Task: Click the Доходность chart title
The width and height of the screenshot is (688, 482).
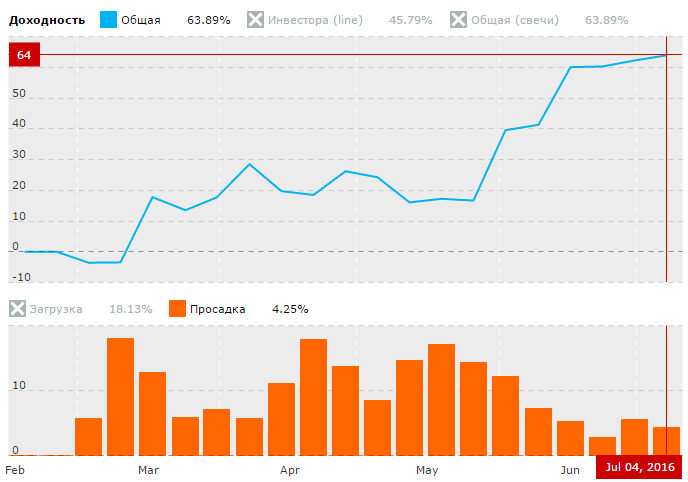Action: point(47,20)
